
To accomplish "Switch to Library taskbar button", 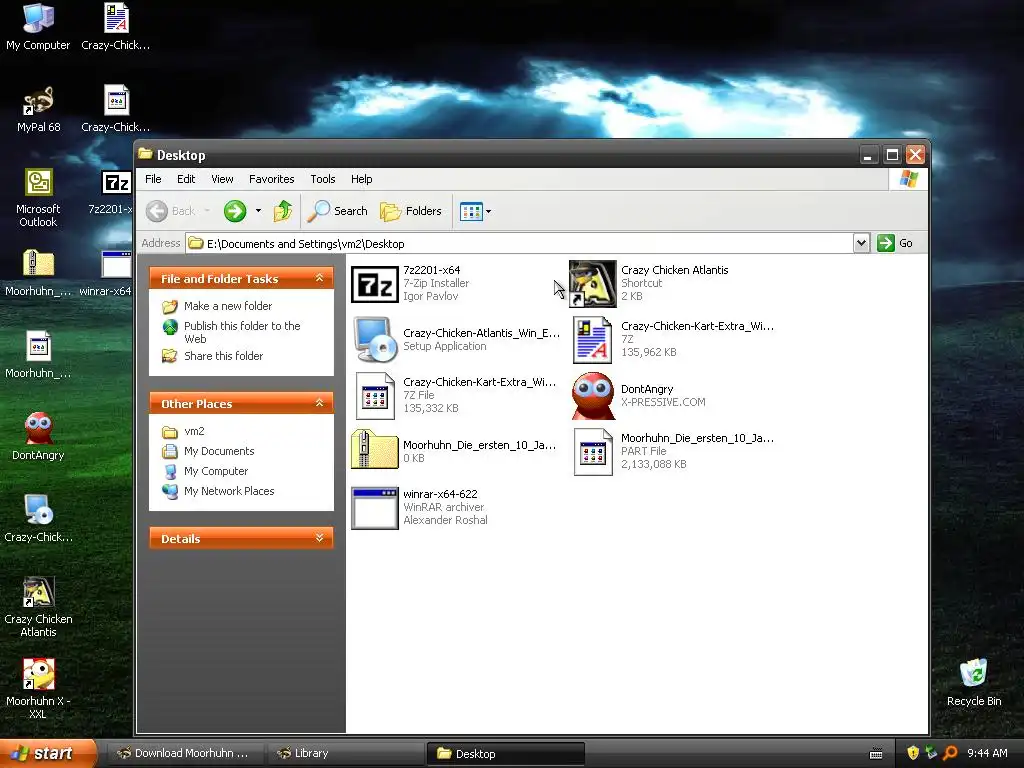I will coord(345,754).
